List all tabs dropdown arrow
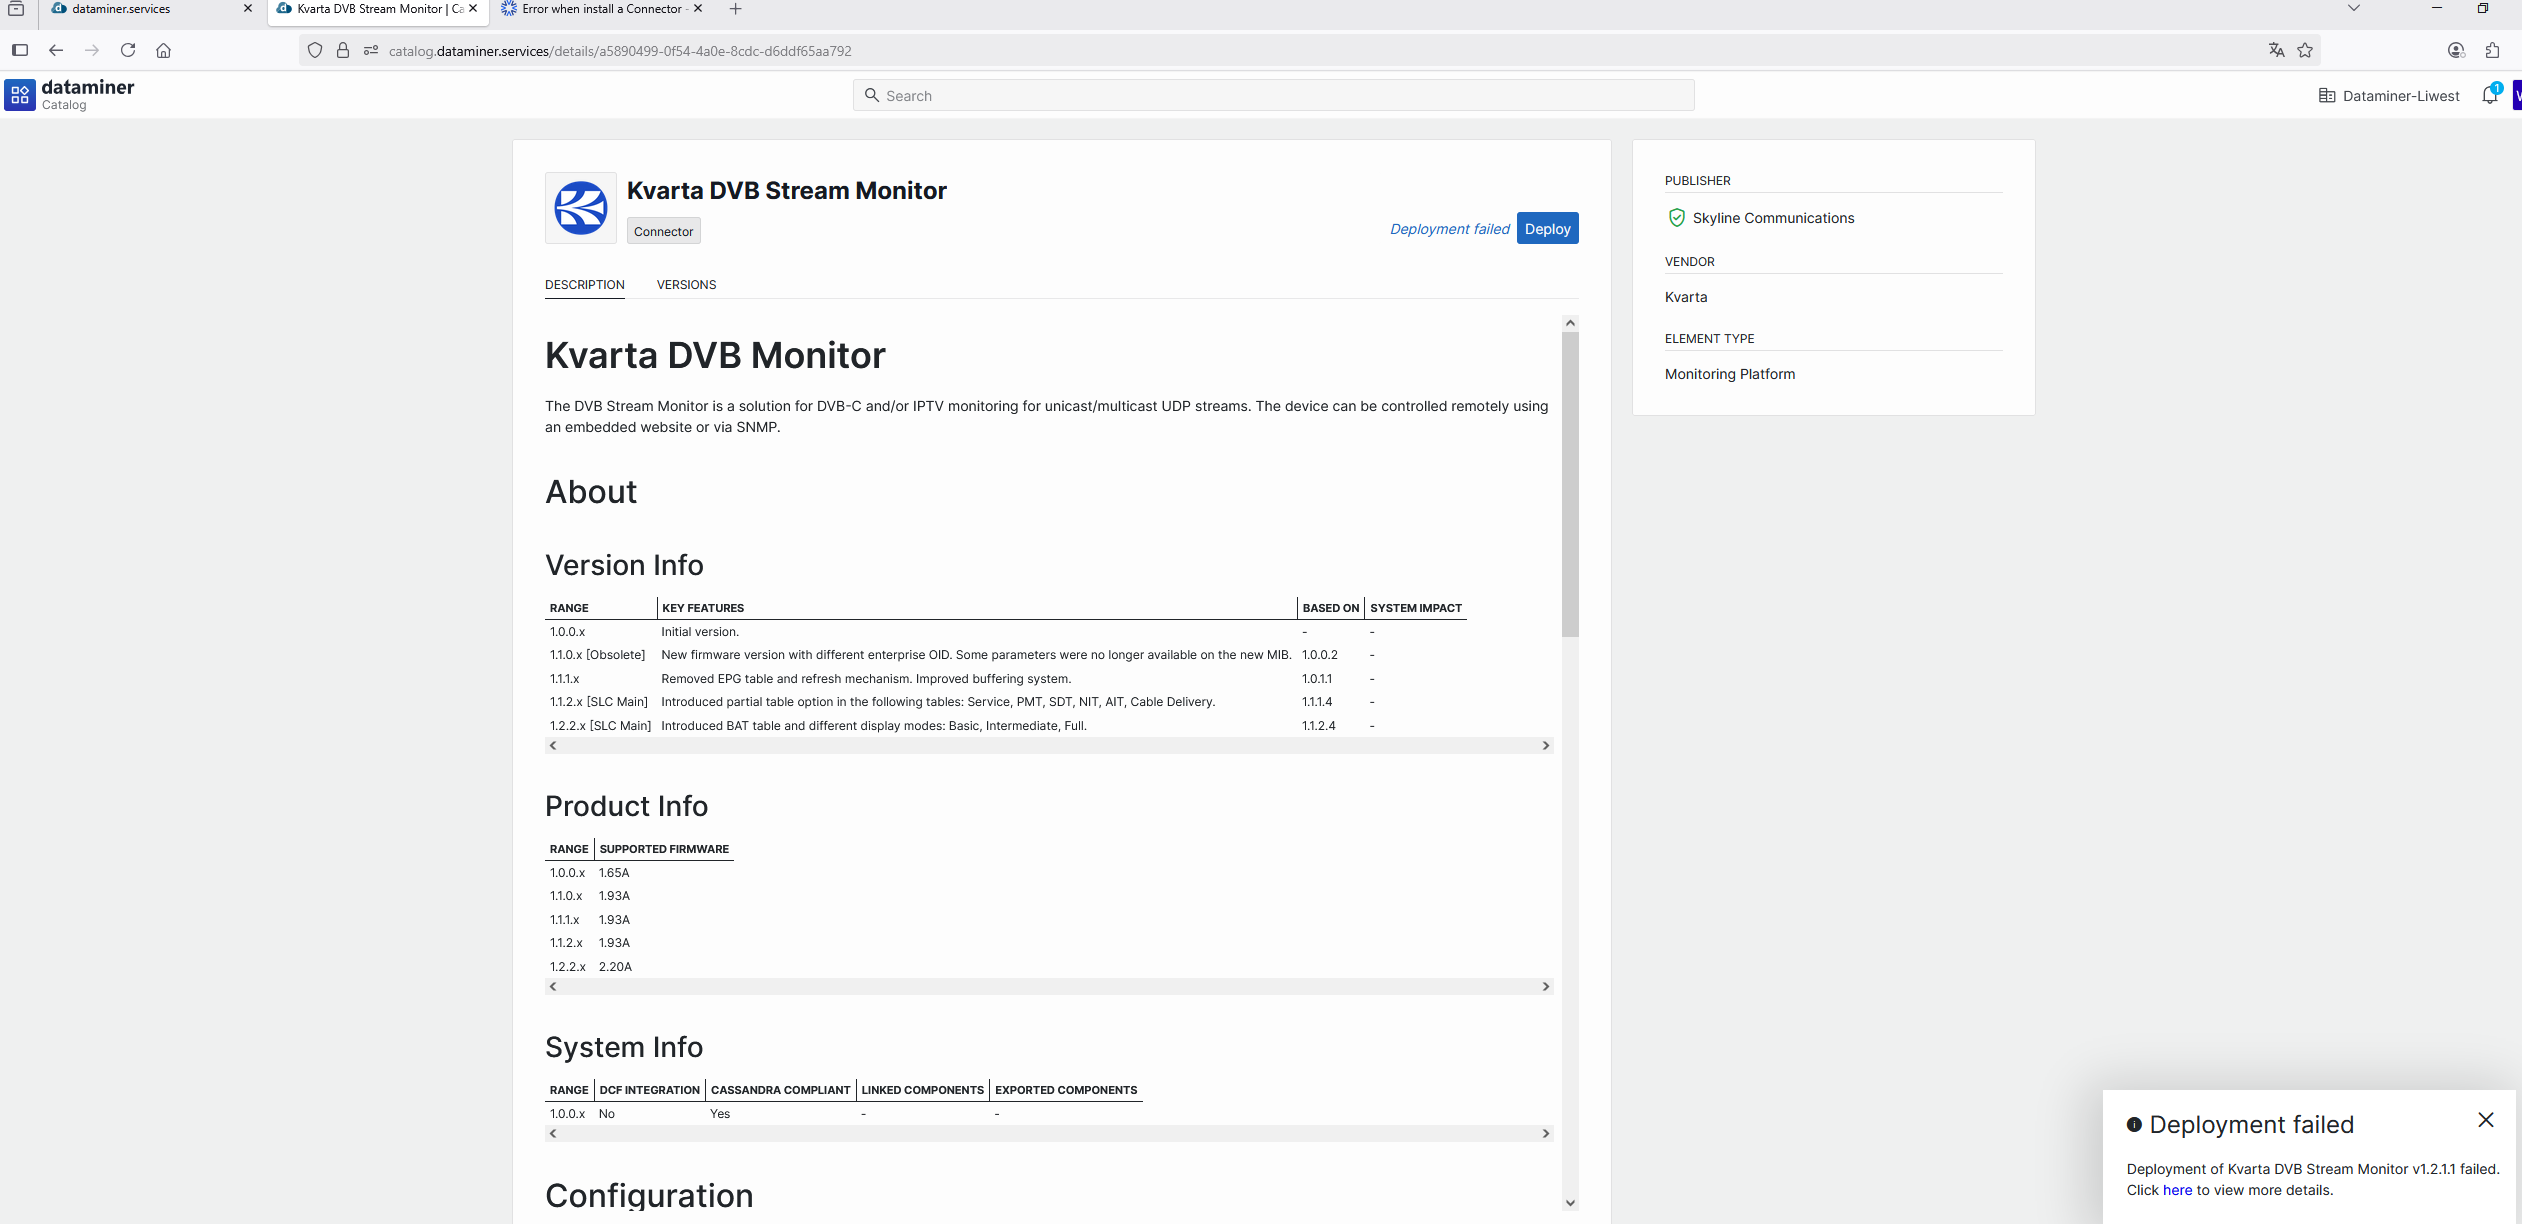 coord(2354,8)
